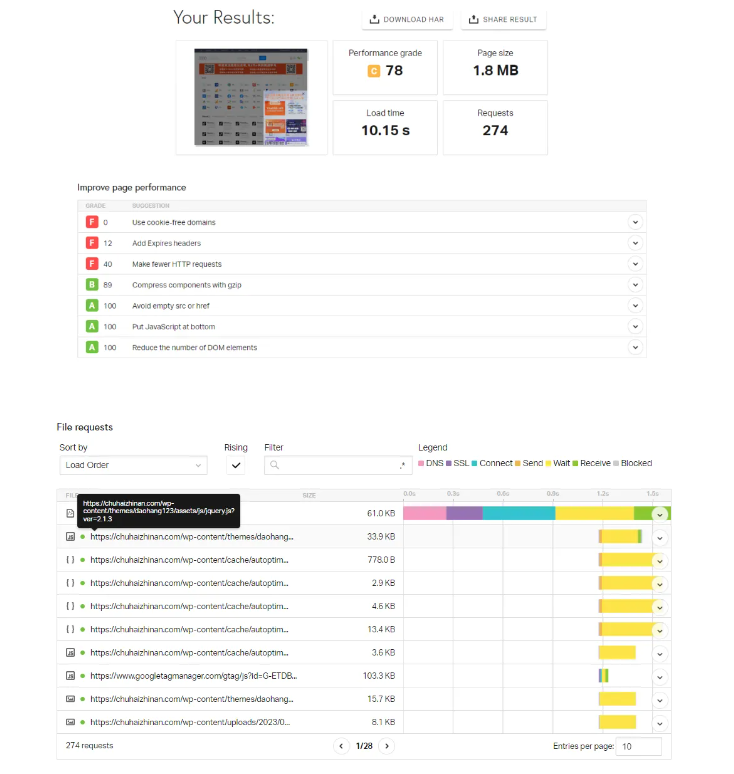The height and width of the screenshot is (774, 734).
Task: Expand the 13.4 KB request details
Action: click(x=659, y=631)
